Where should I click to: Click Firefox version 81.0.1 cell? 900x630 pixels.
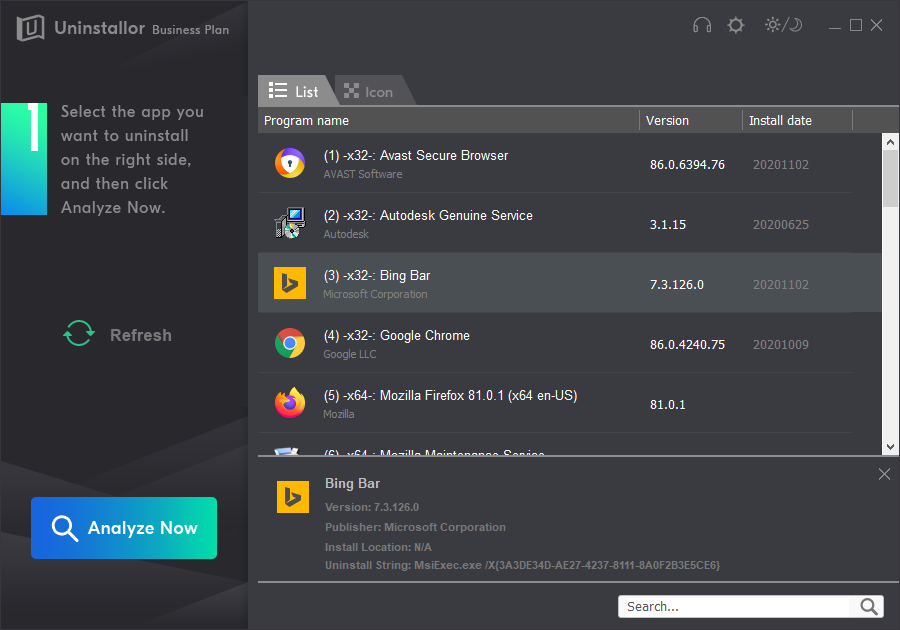tap(668, 405)
